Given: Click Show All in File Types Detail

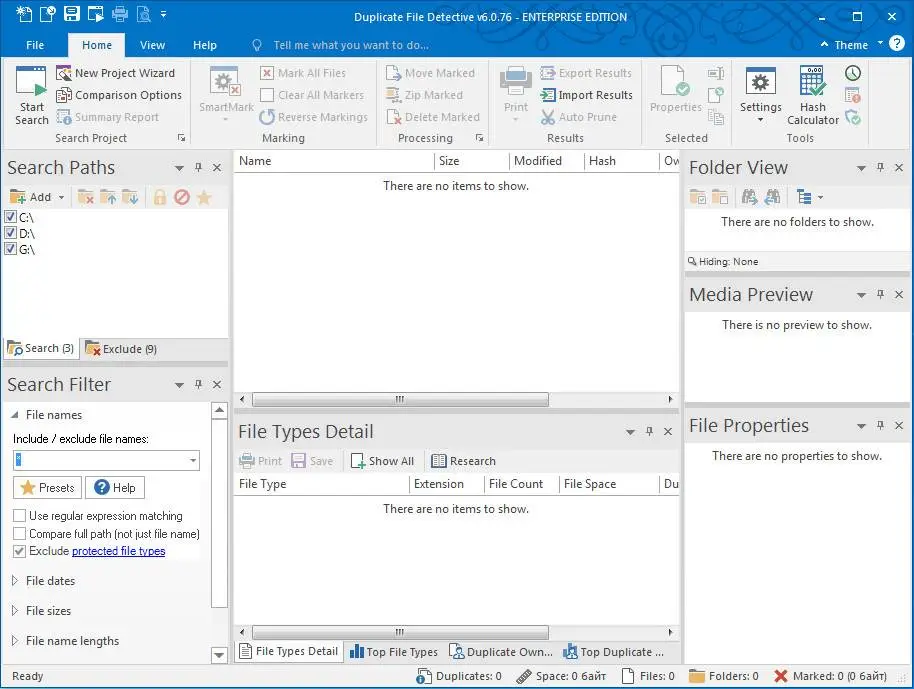Looking at the screenshot, I should point(382,461).
